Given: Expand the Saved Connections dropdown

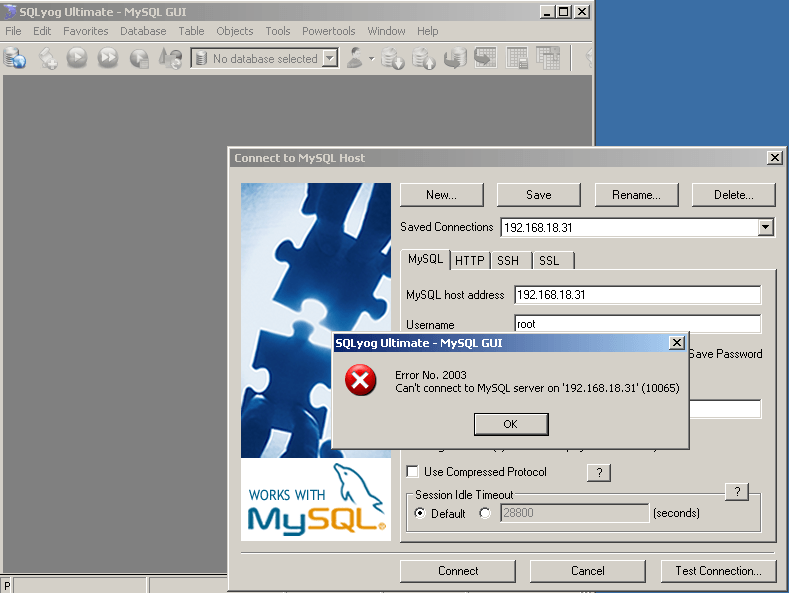Looking at the screenshot, I should (x=765, y=228).
